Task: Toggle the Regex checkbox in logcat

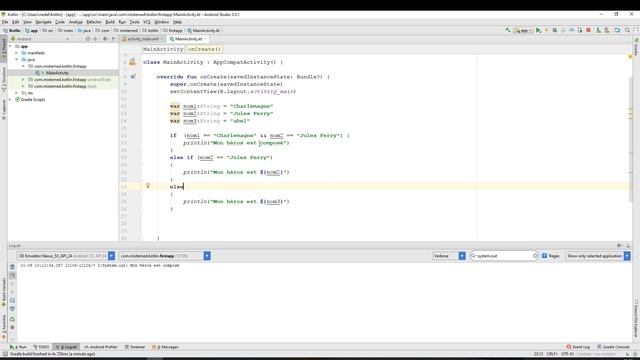Action: (x=544, y=256)
